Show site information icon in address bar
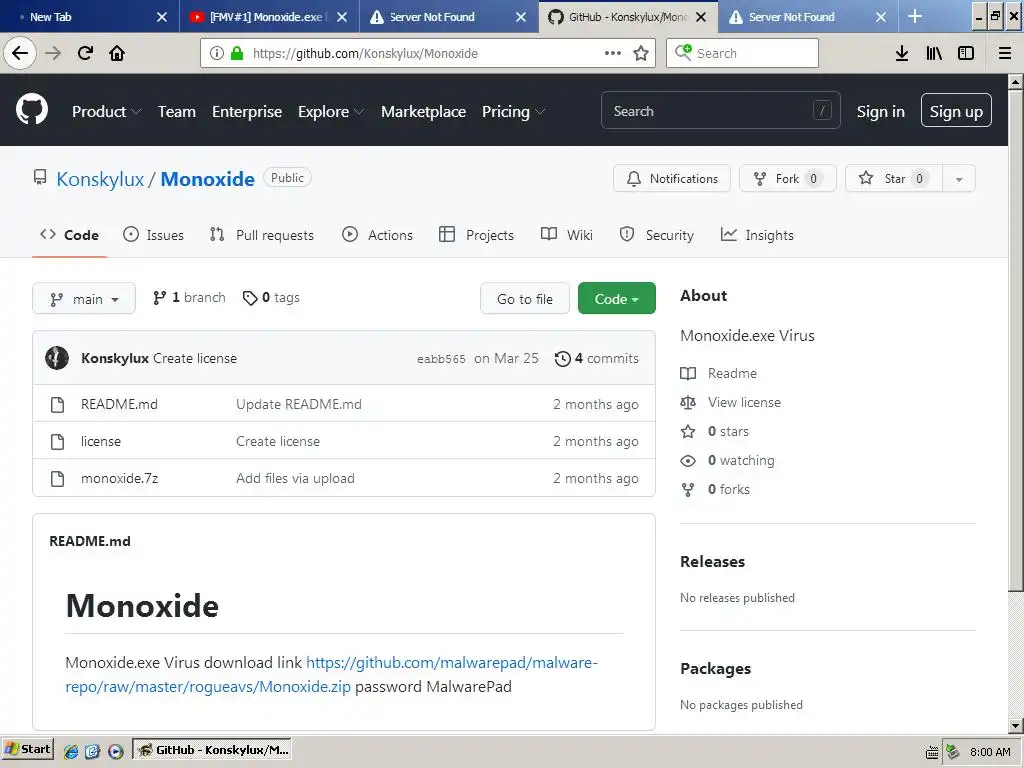The width and height of the screenshot is (1024, 768). [217, 53]
